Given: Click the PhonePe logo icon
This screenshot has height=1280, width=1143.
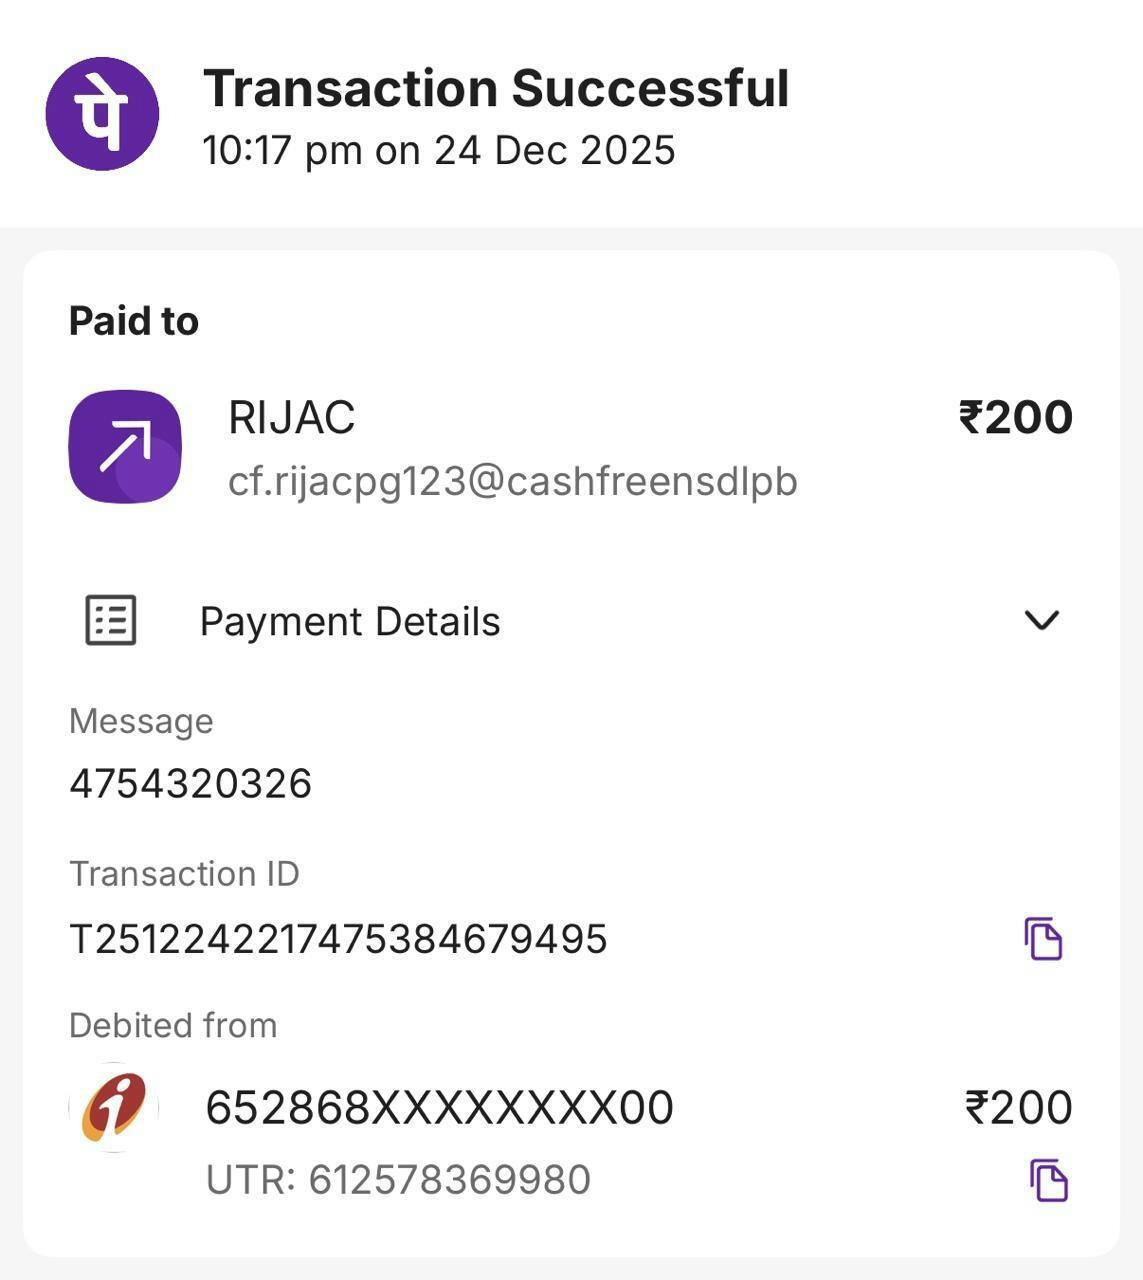Looking at the screenshot, I should click(102, 113).
